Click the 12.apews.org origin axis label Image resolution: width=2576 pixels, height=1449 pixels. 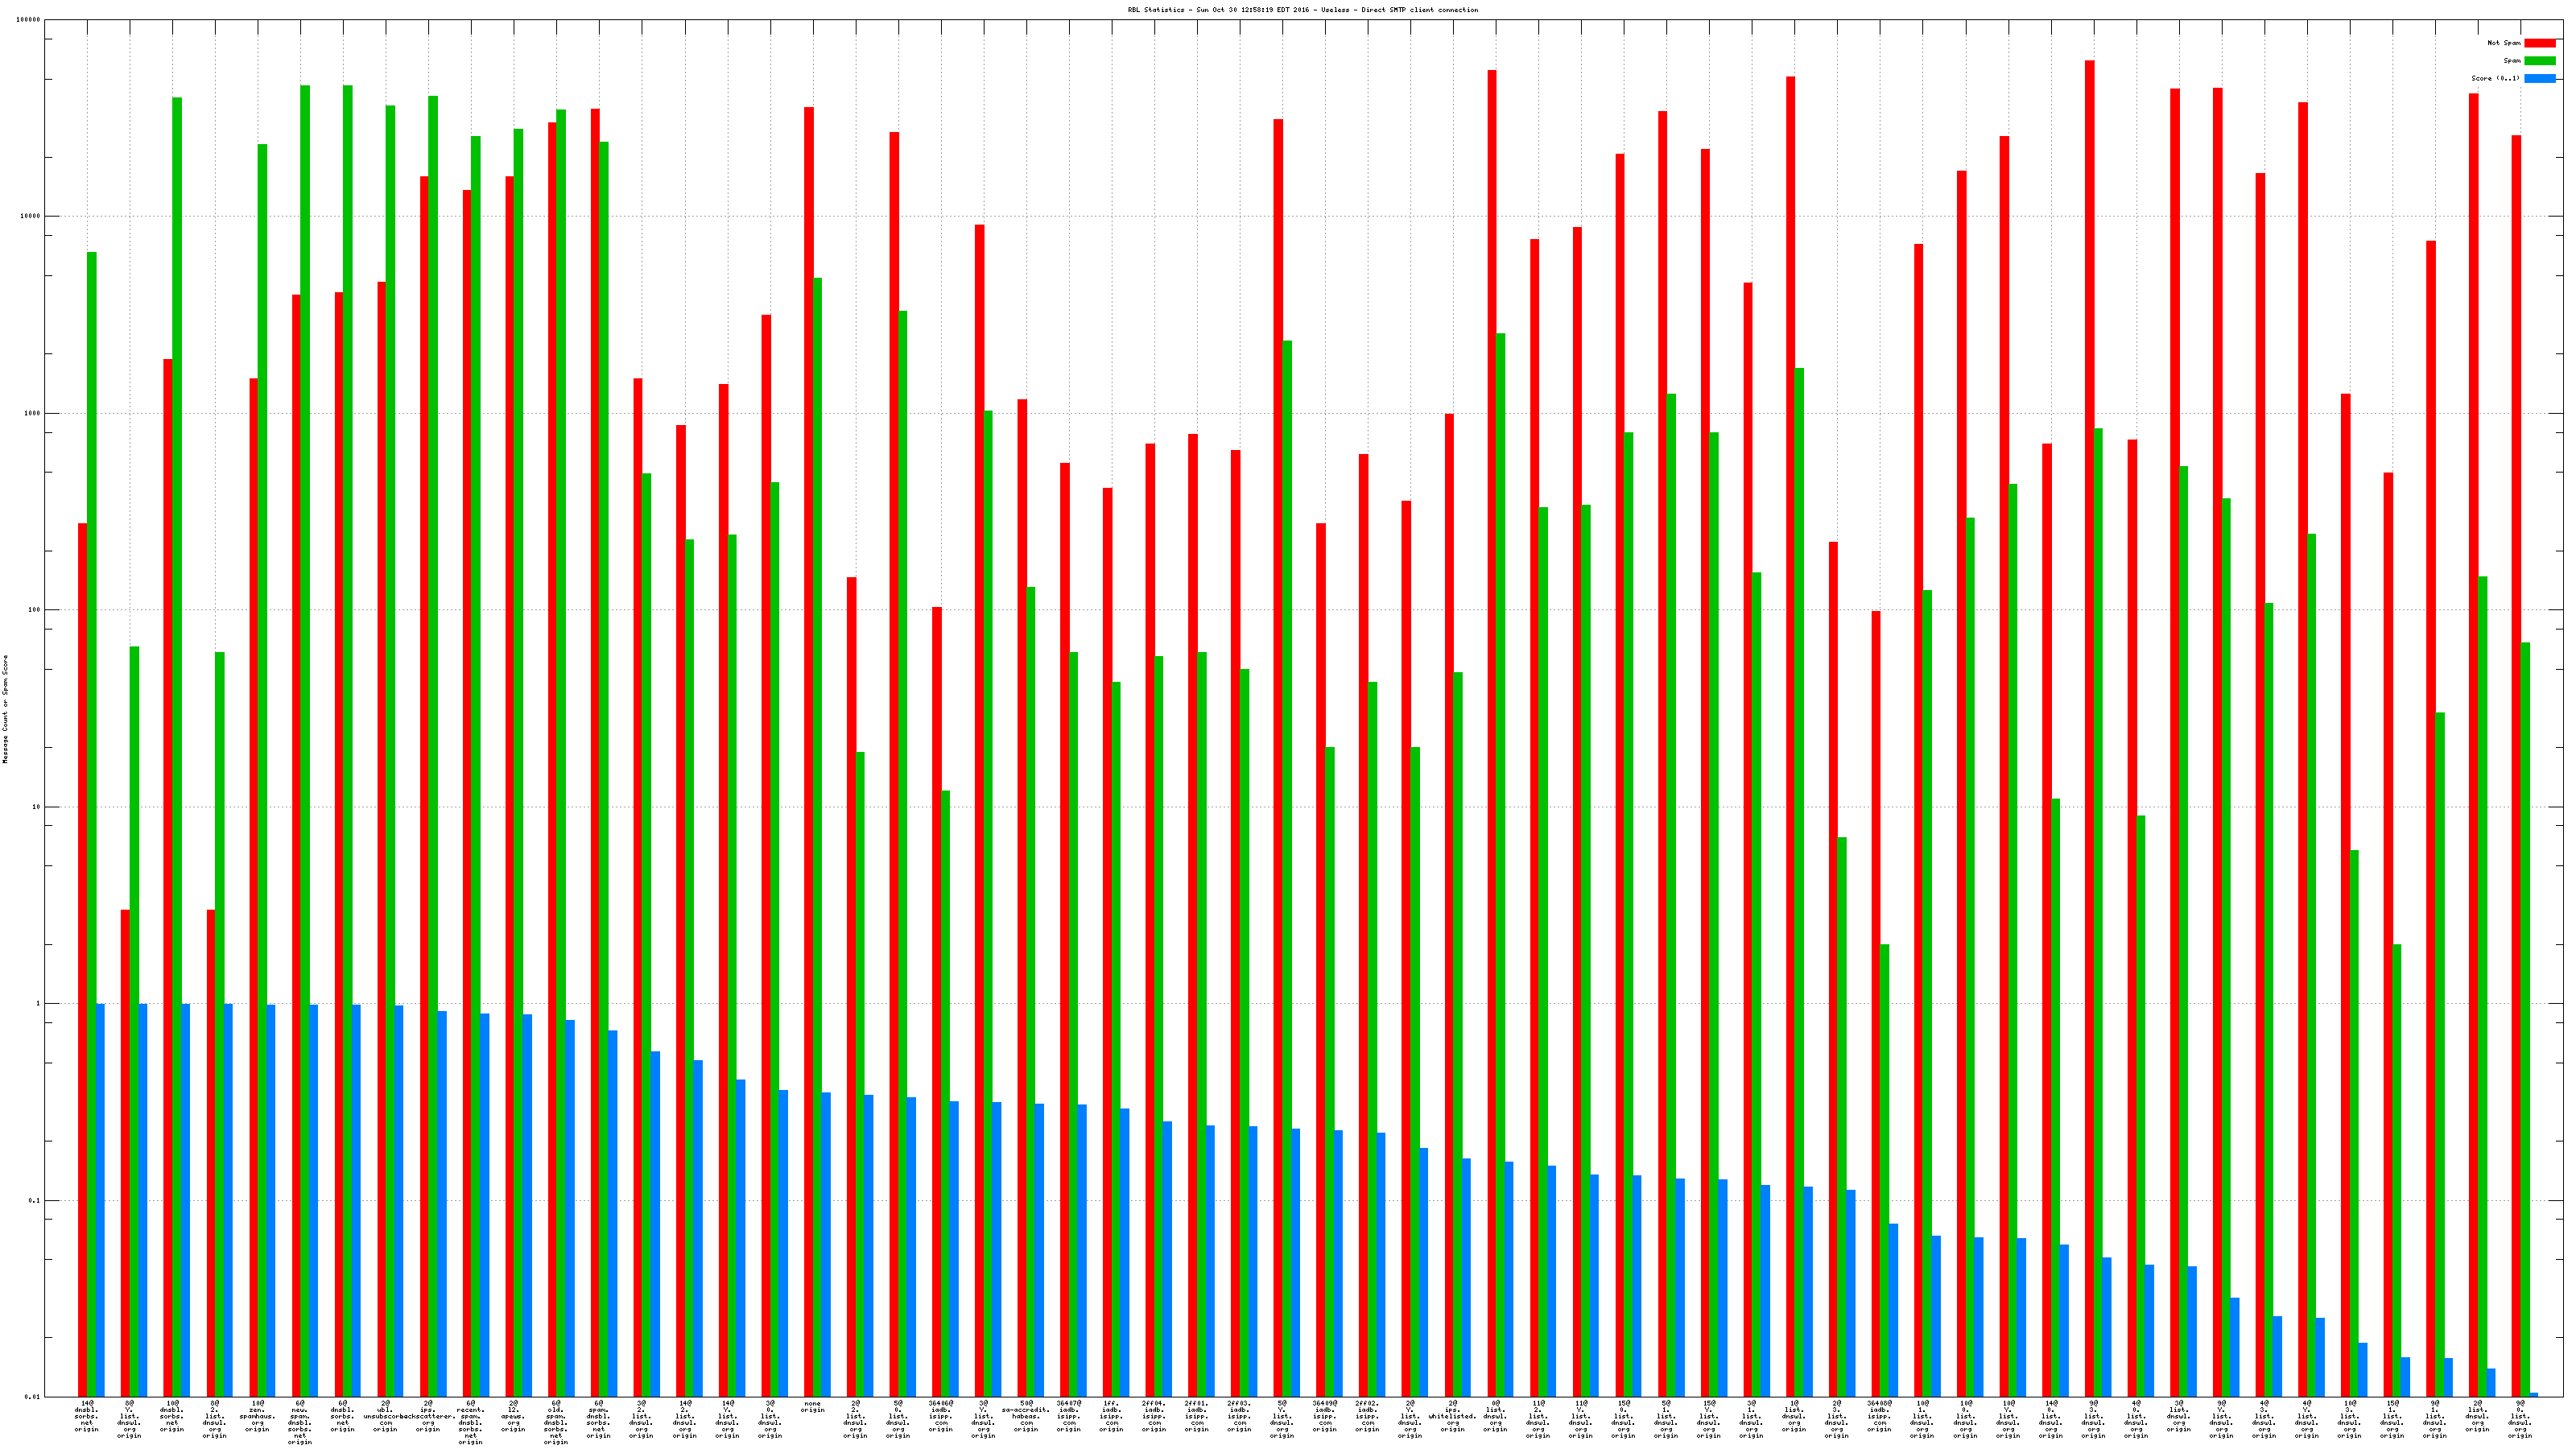click(x=513, y=1416)
